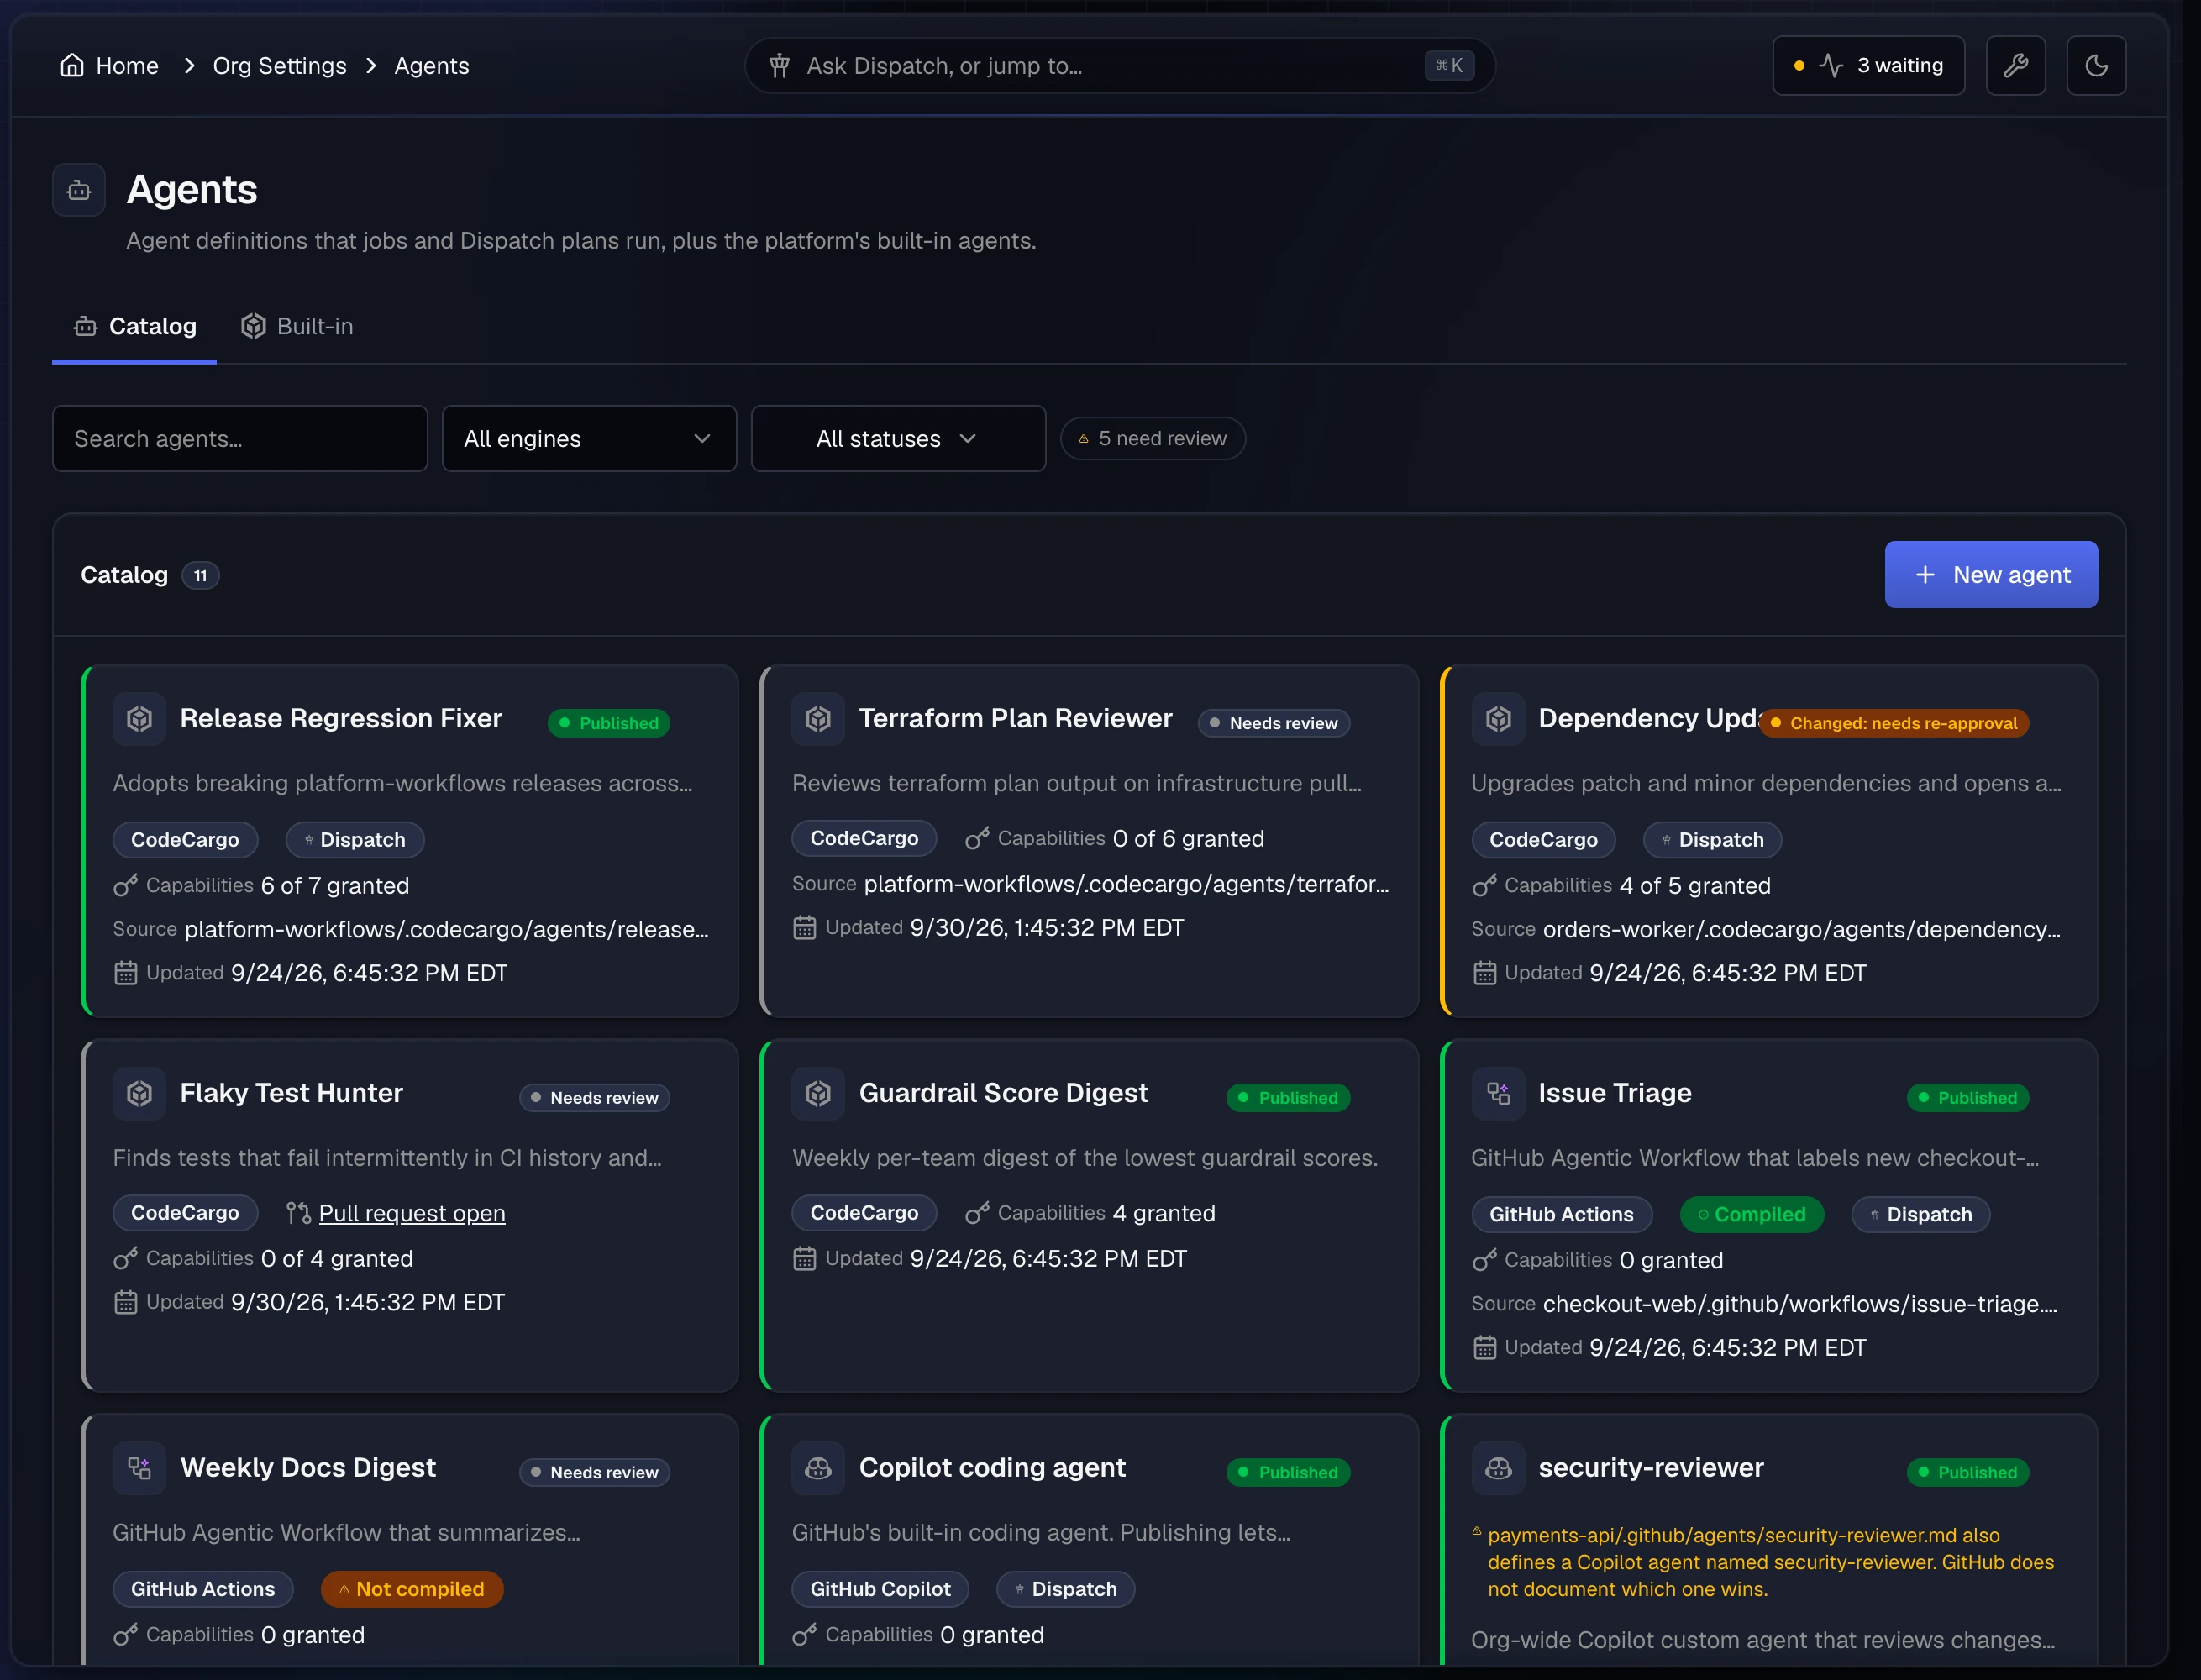Click the Terraform Plan Reviewer agent icon

[x=818, y=719]
